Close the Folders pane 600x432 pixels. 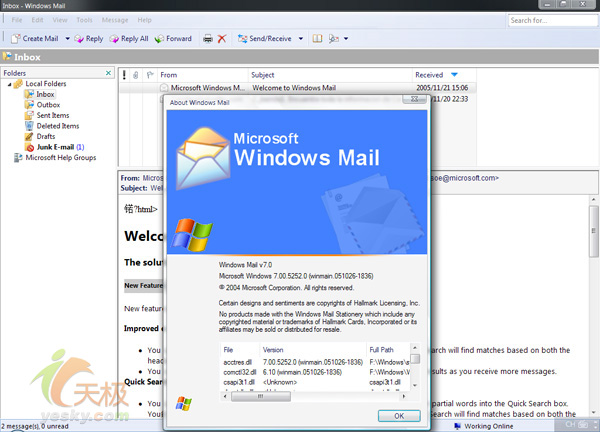(x=108, y=73)
